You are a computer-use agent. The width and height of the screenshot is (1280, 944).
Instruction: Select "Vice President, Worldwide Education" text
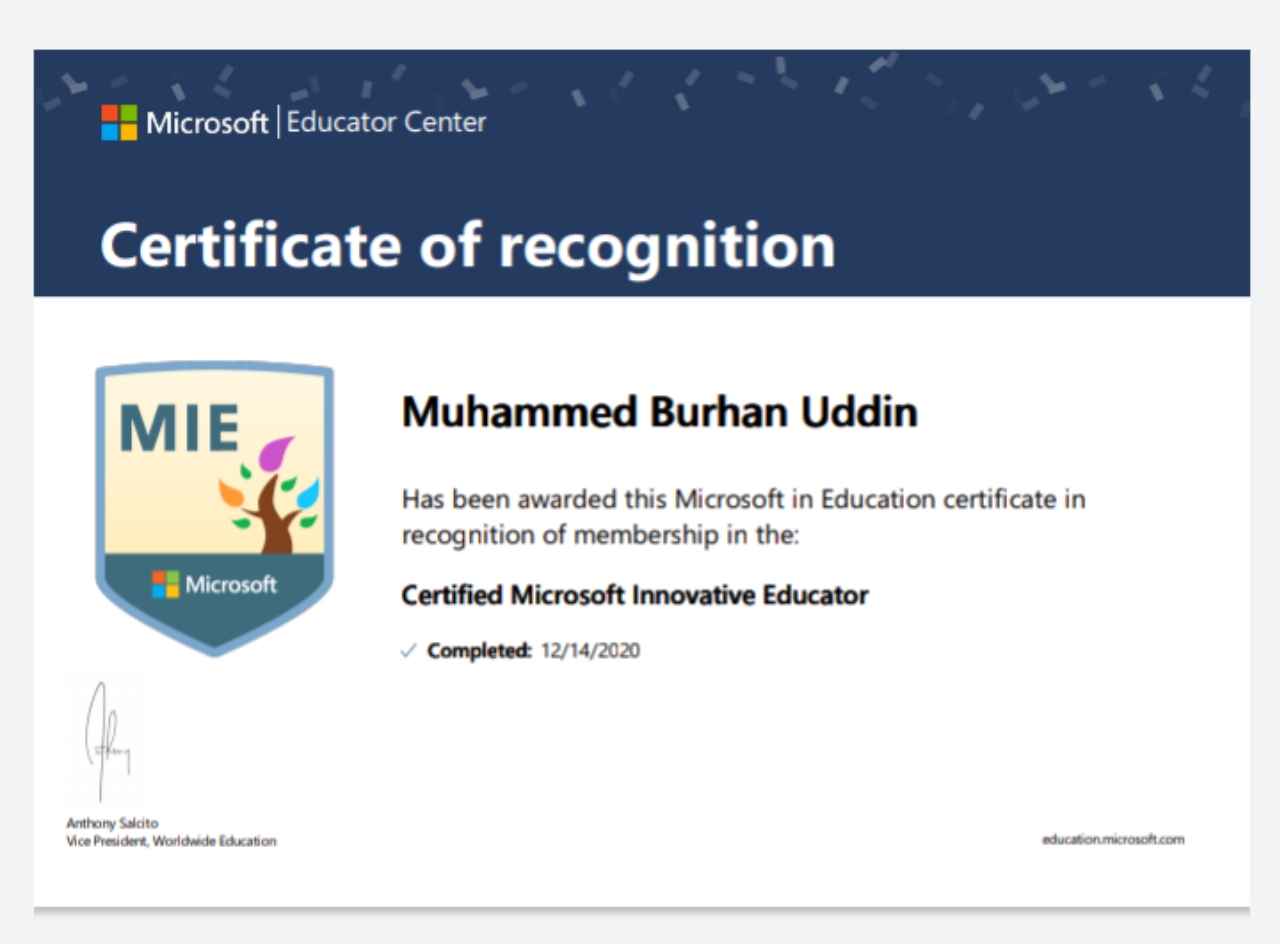(x=171, y=841)
